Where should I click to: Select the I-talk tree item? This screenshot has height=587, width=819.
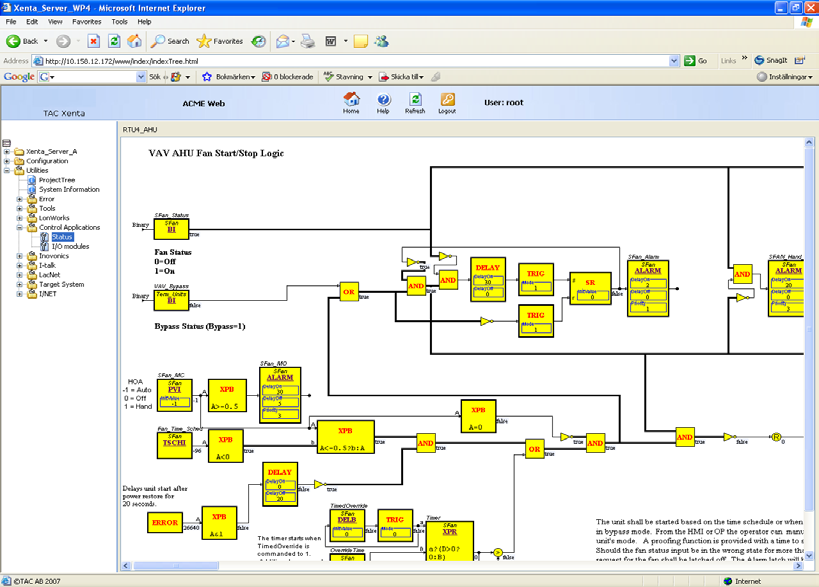(x=47, y=265)
